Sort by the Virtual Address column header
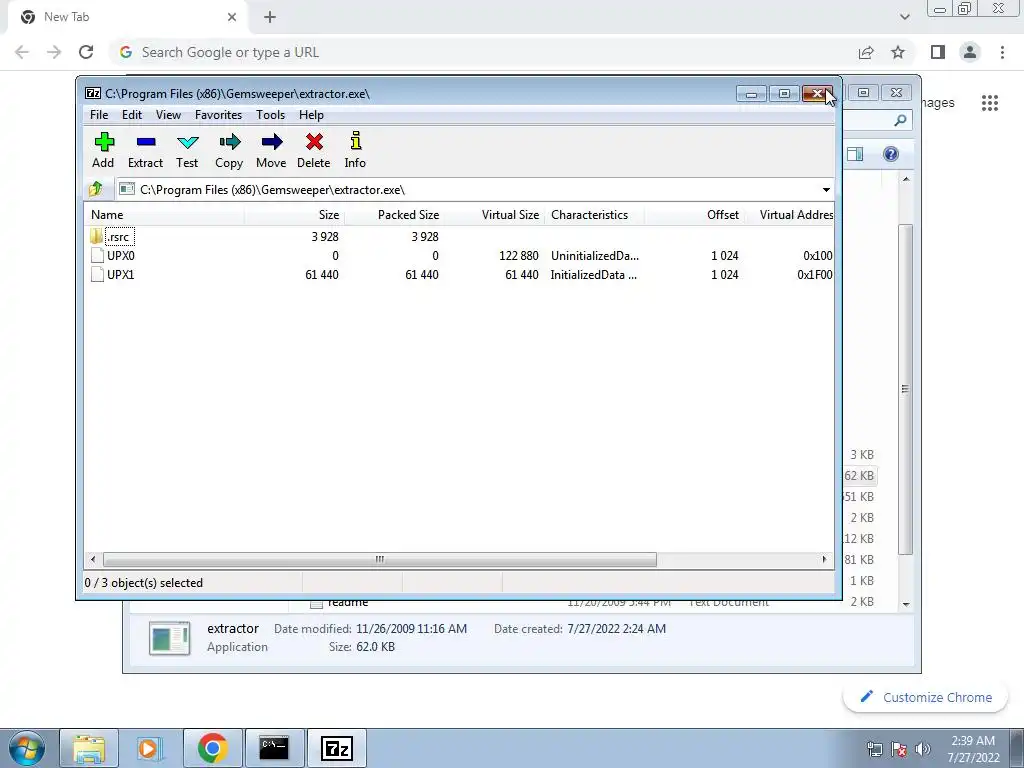This screenshot has width=1024, height=768. pyautogui.click(x=789, y=215)
